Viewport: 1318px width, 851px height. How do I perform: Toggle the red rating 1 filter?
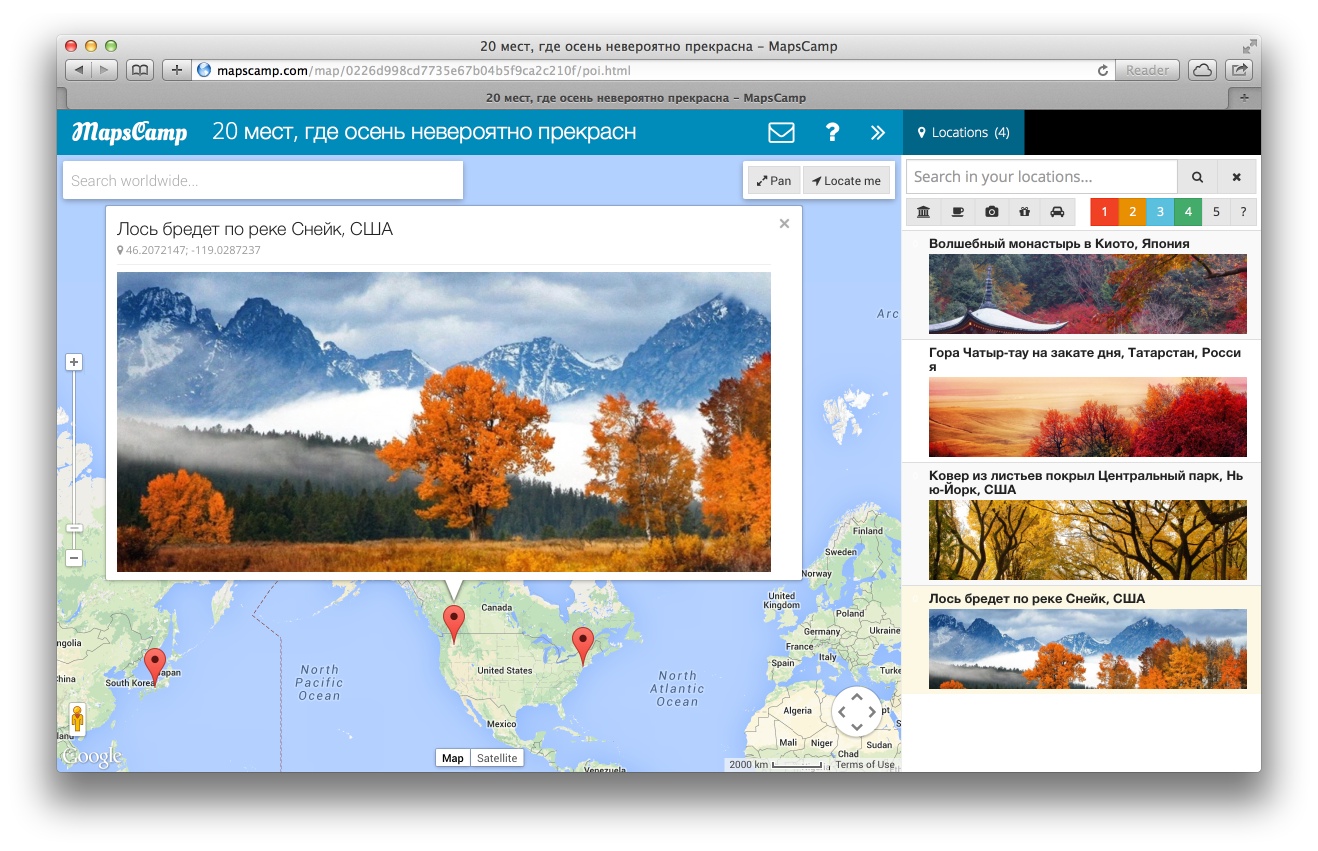coord(1104,212)
